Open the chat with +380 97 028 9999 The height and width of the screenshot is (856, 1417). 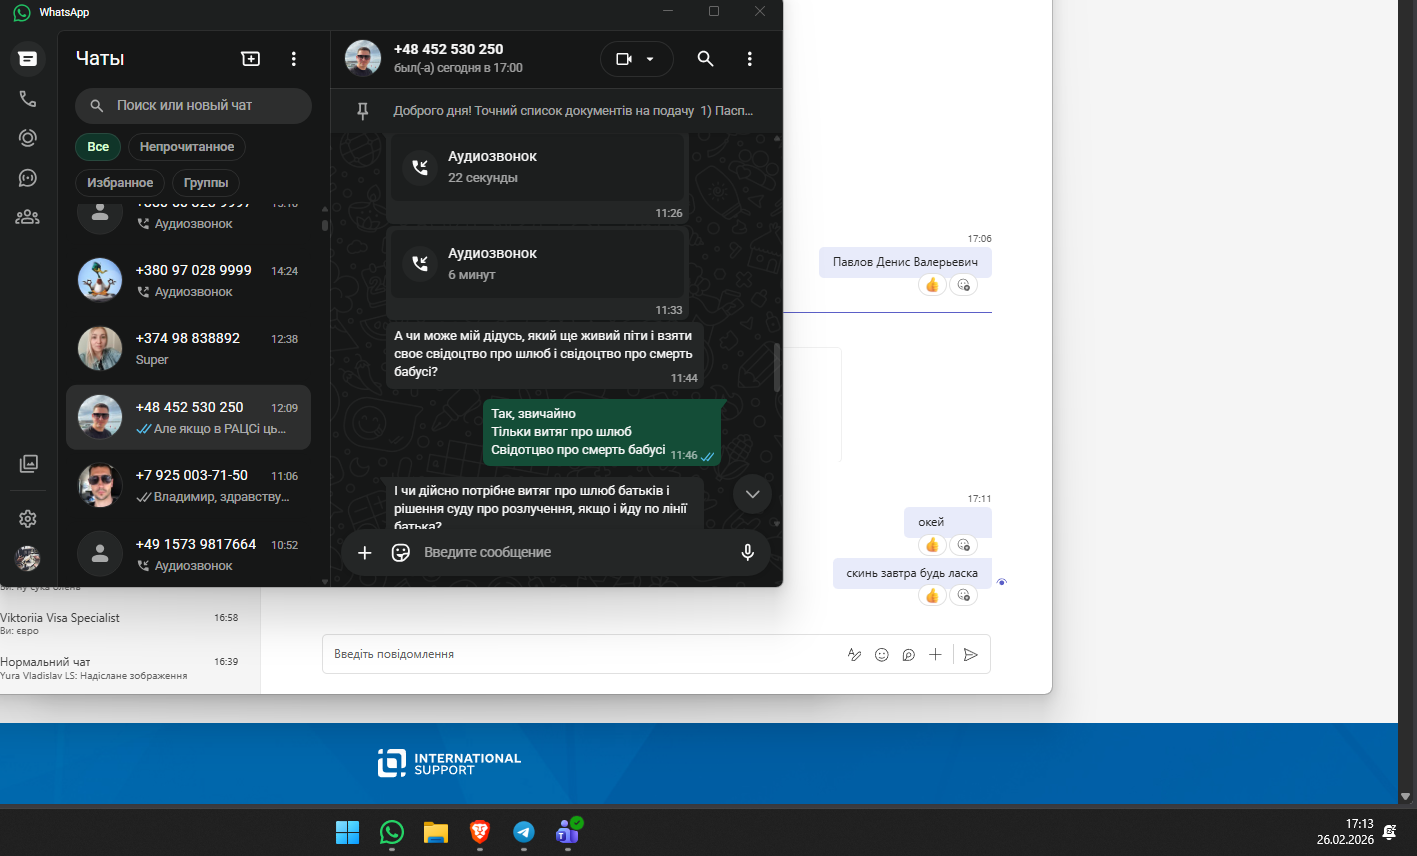[188, 280]
